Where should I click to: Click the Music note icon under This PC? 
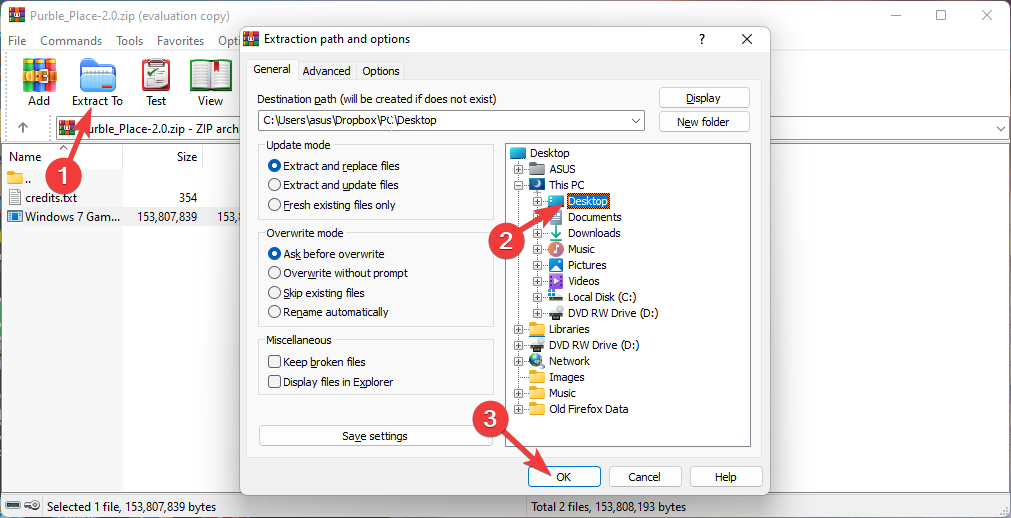556,249
